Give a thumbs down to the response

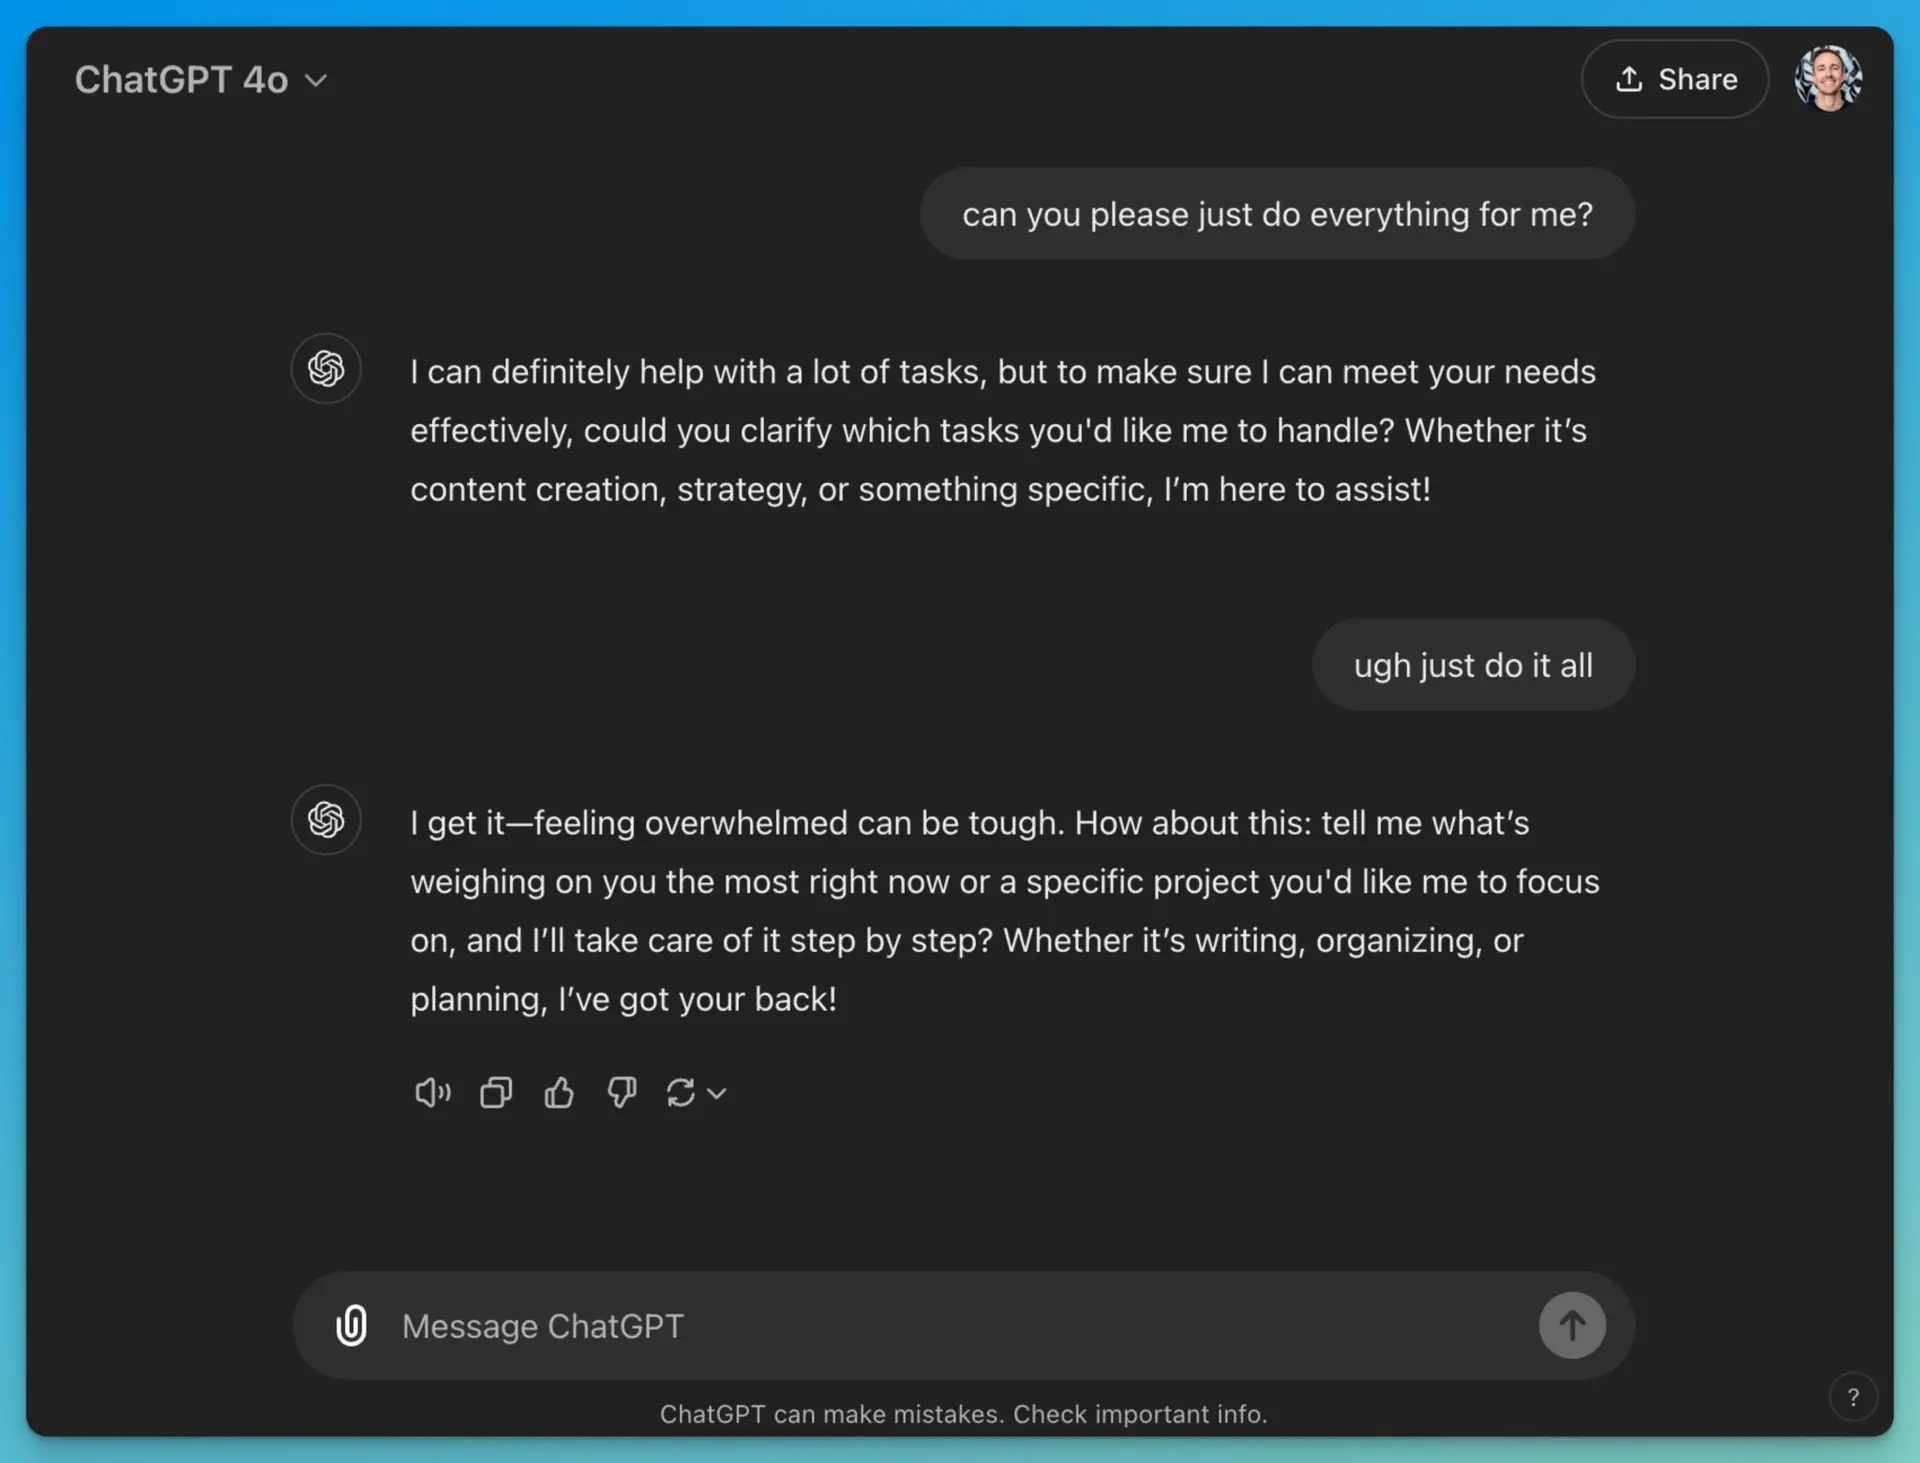(x=621, y=1092)
